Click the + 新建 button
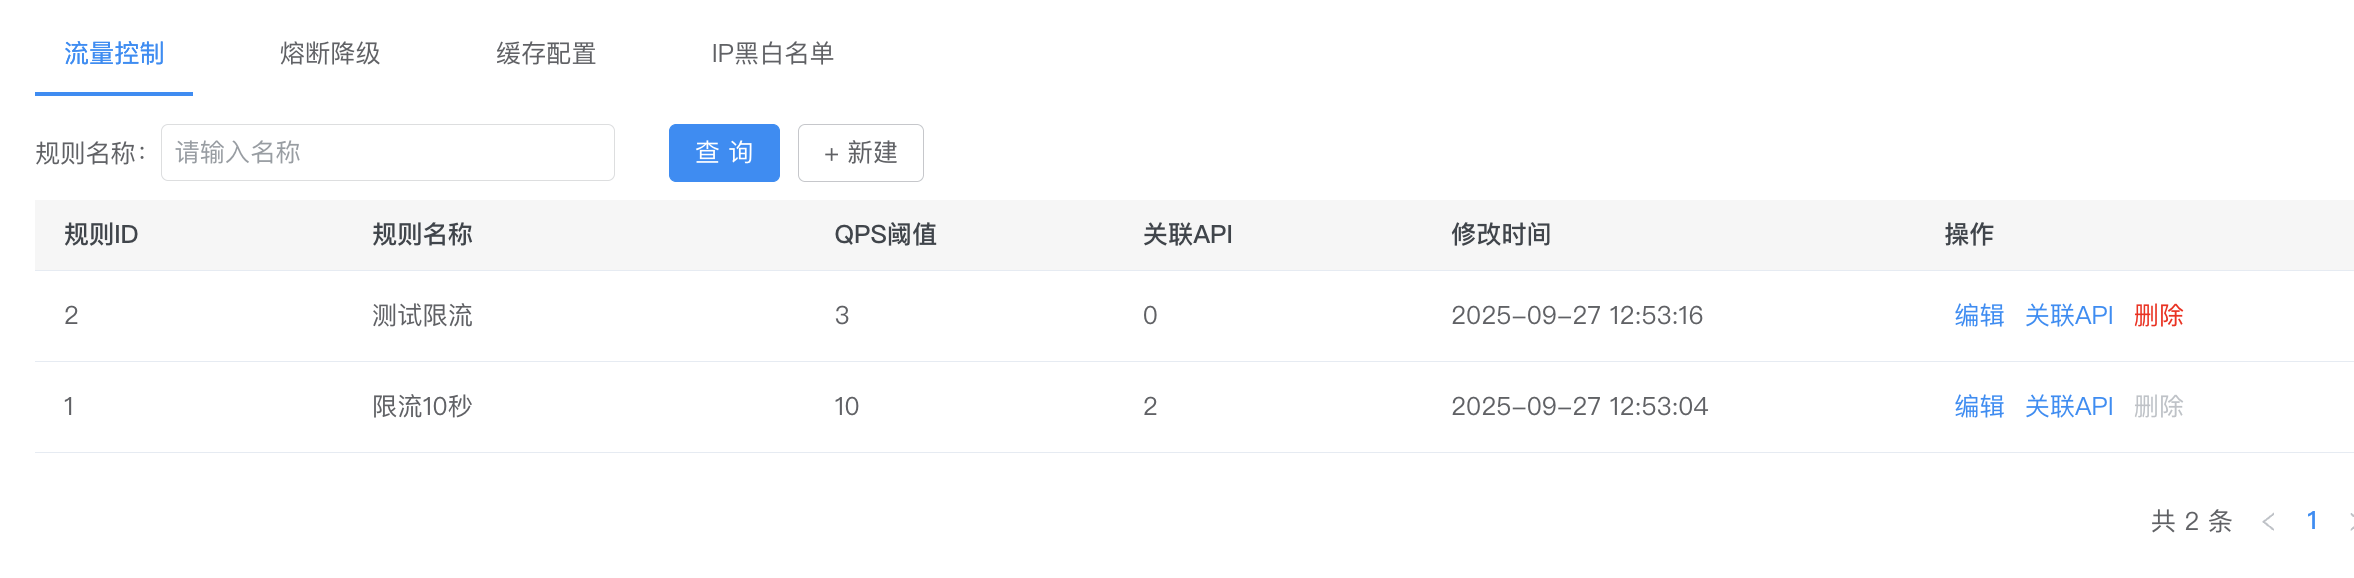2354x578 pixels. pyautogui.click(x=860, y=153)
